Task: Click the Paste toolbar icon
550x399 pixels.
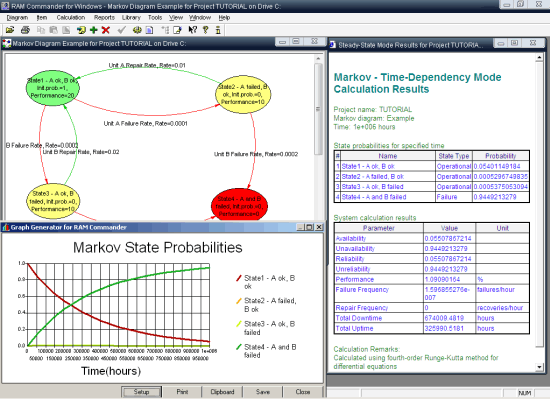Action: pos(53,30)
